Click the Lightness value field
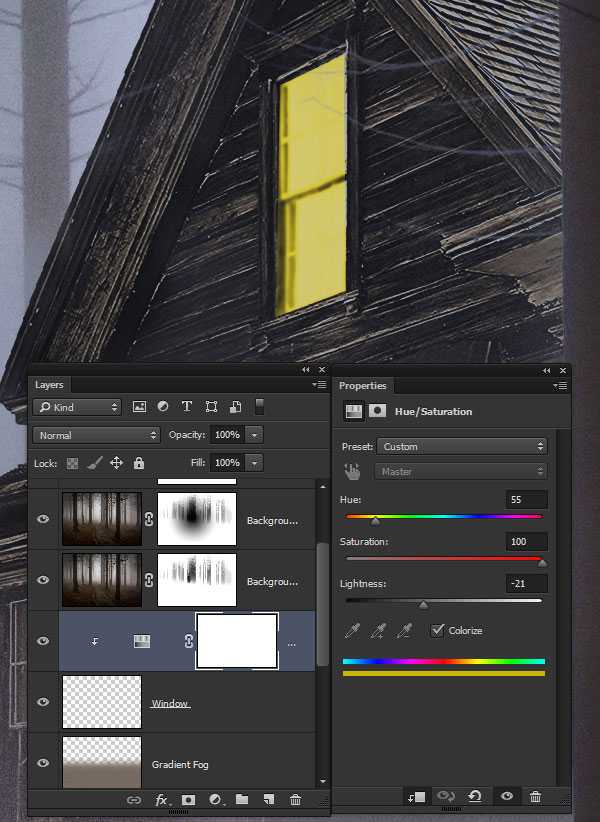 [x=527, y=584]
